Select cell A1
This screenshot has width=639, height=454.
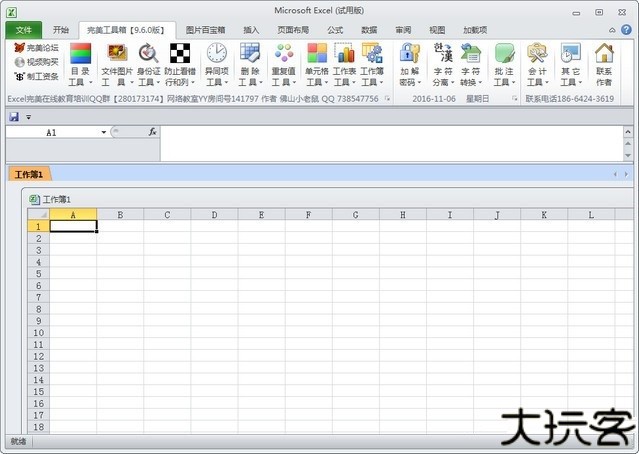(x=73, y=226)
